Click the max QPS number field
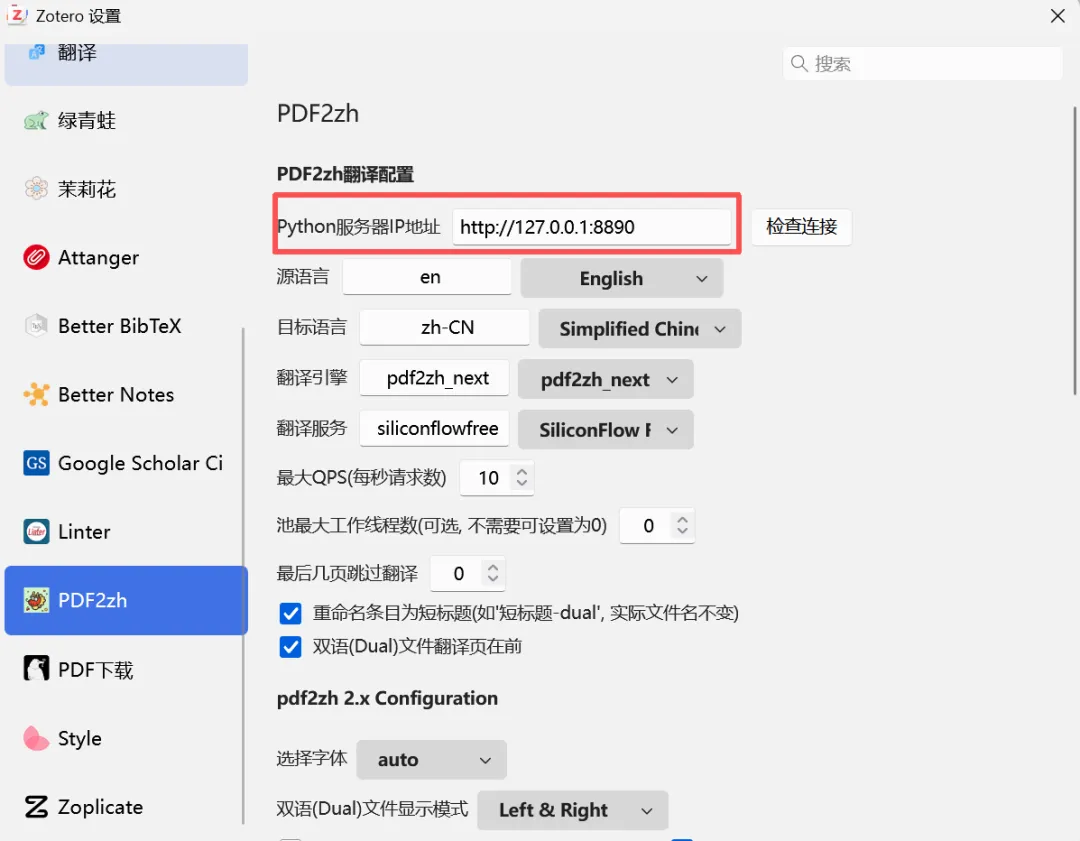Image resolution: width=1080 pixels, height=841 pixels. point(497,477)
